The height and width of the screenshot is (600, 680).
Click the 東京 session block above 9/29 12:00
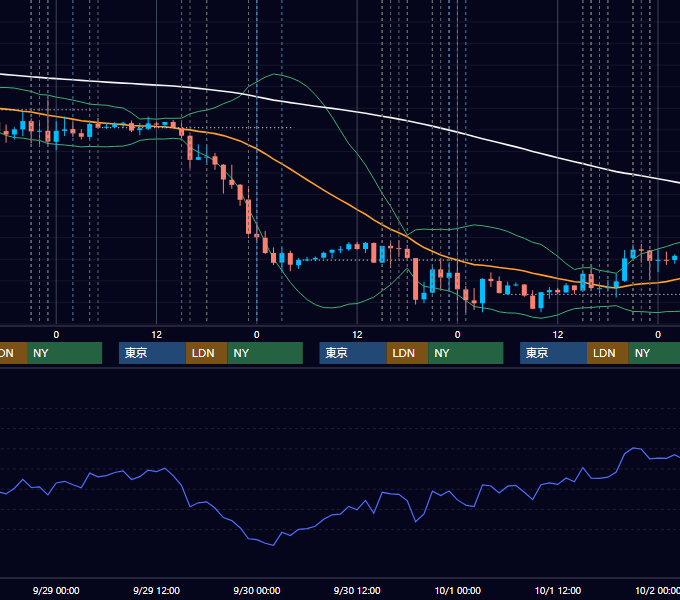click(x=152, y=353)
